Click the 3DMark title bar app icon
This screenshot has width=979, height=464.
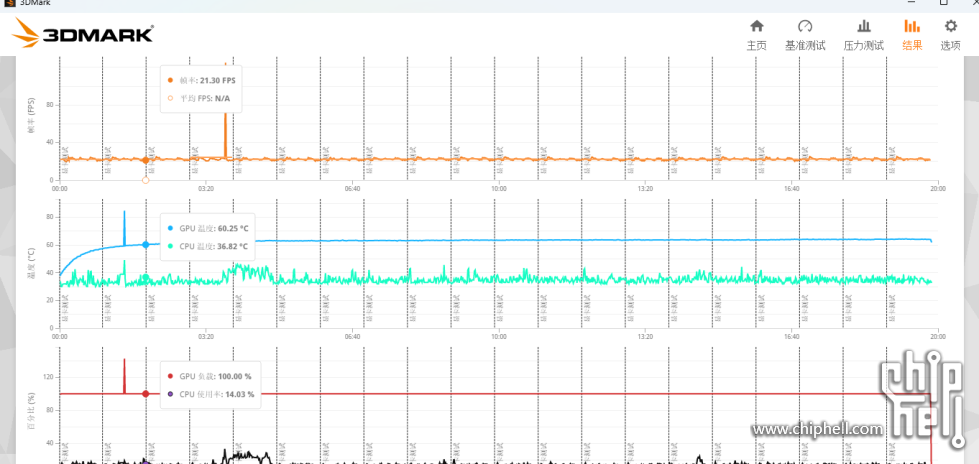9,4
